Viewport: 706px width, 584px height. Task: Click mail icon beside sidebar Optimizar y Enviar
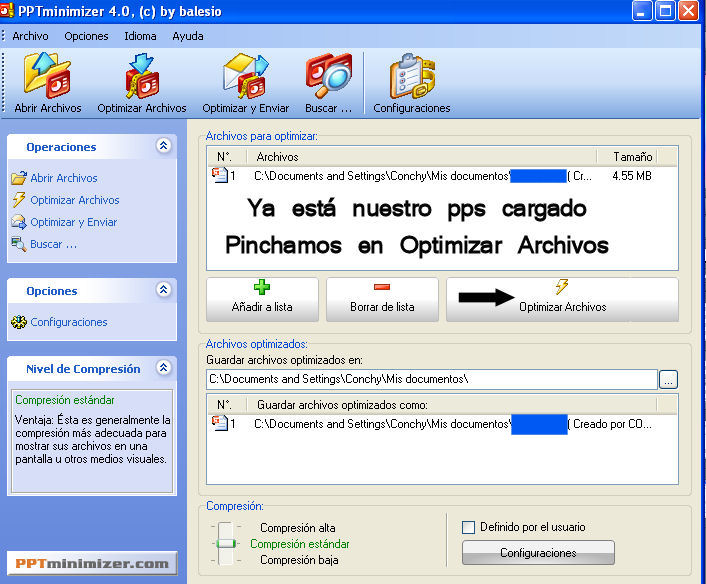[19, 222]
